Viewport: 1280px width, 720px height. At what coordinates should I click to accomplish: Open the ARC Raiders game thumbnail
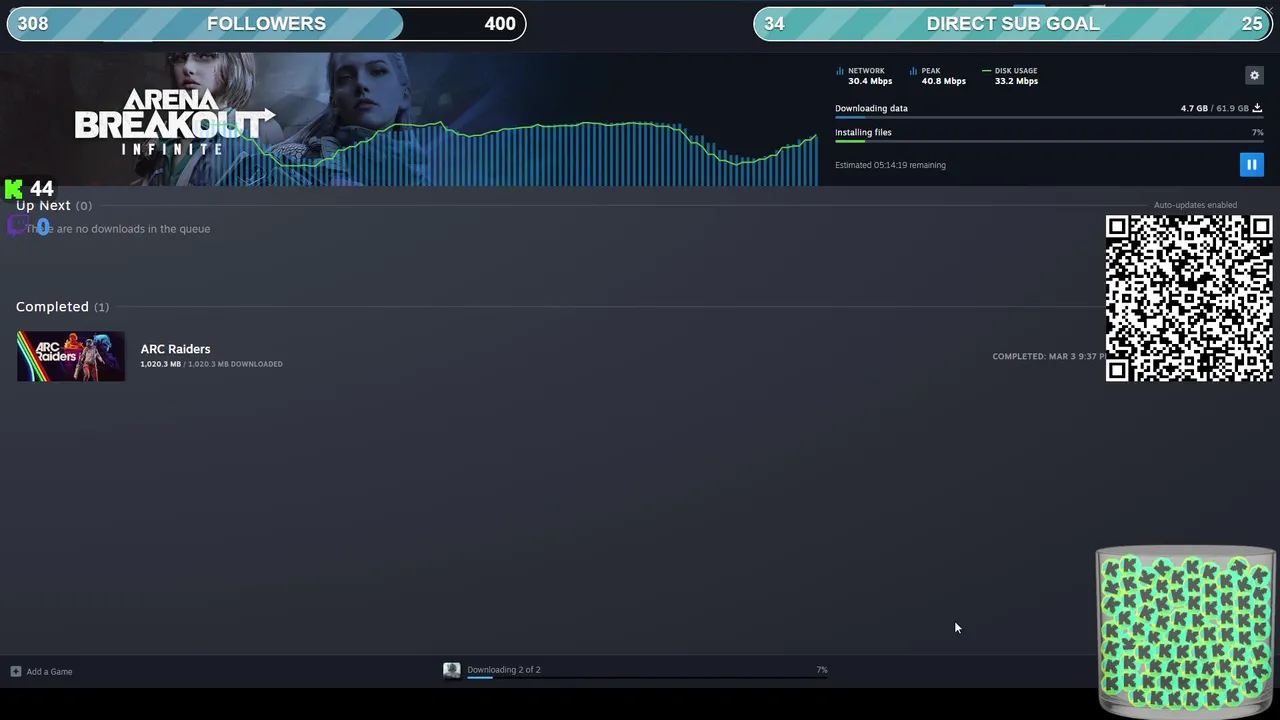coord(71,356)
